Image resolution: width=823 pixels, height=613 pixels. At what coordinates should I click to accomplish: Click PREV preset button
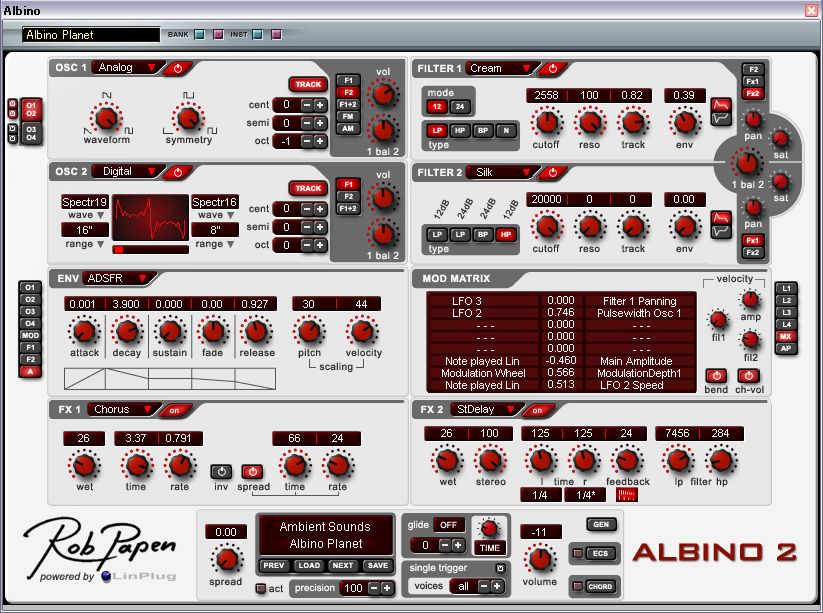click(x=273, y=565)
